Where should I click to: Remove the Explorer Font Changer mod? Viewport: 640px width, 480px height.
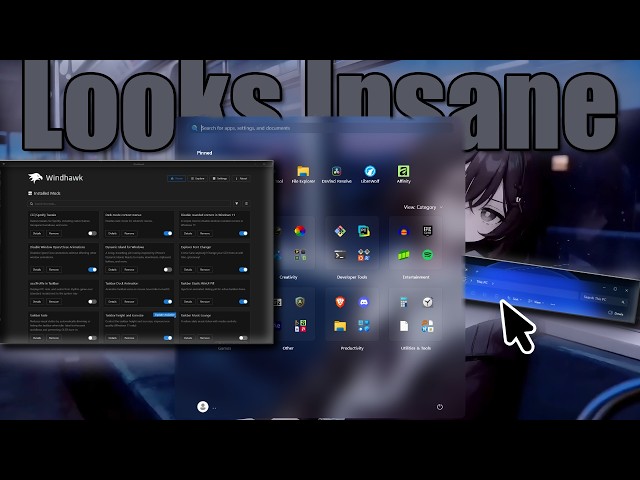point(204,269)
